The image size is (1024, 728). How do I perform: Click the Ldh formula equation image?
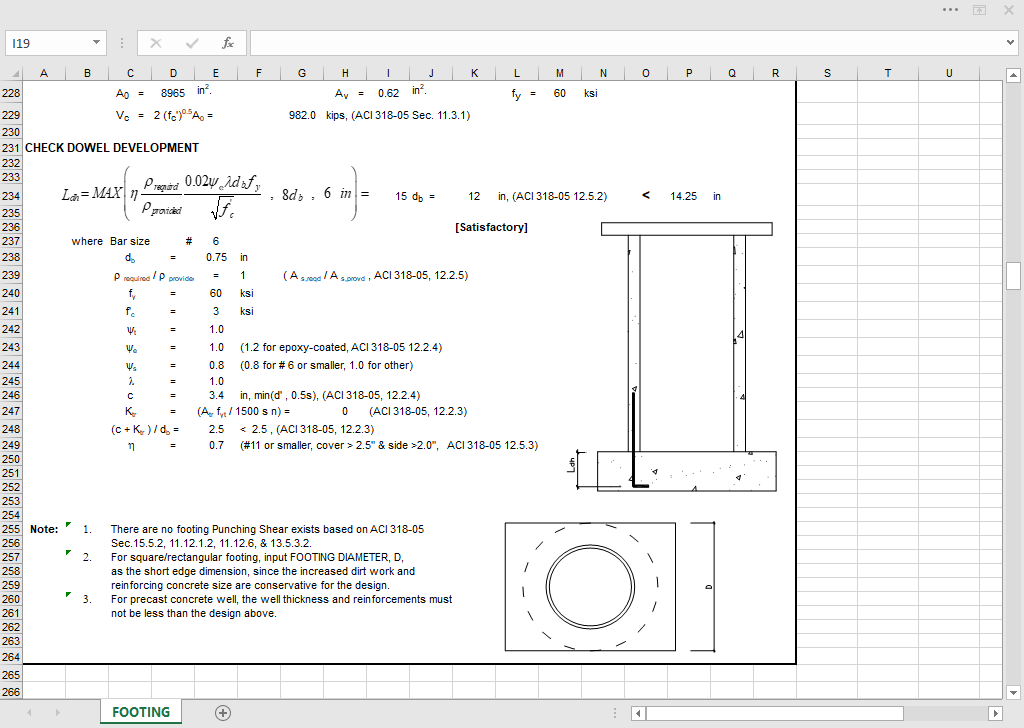[216, 193]
